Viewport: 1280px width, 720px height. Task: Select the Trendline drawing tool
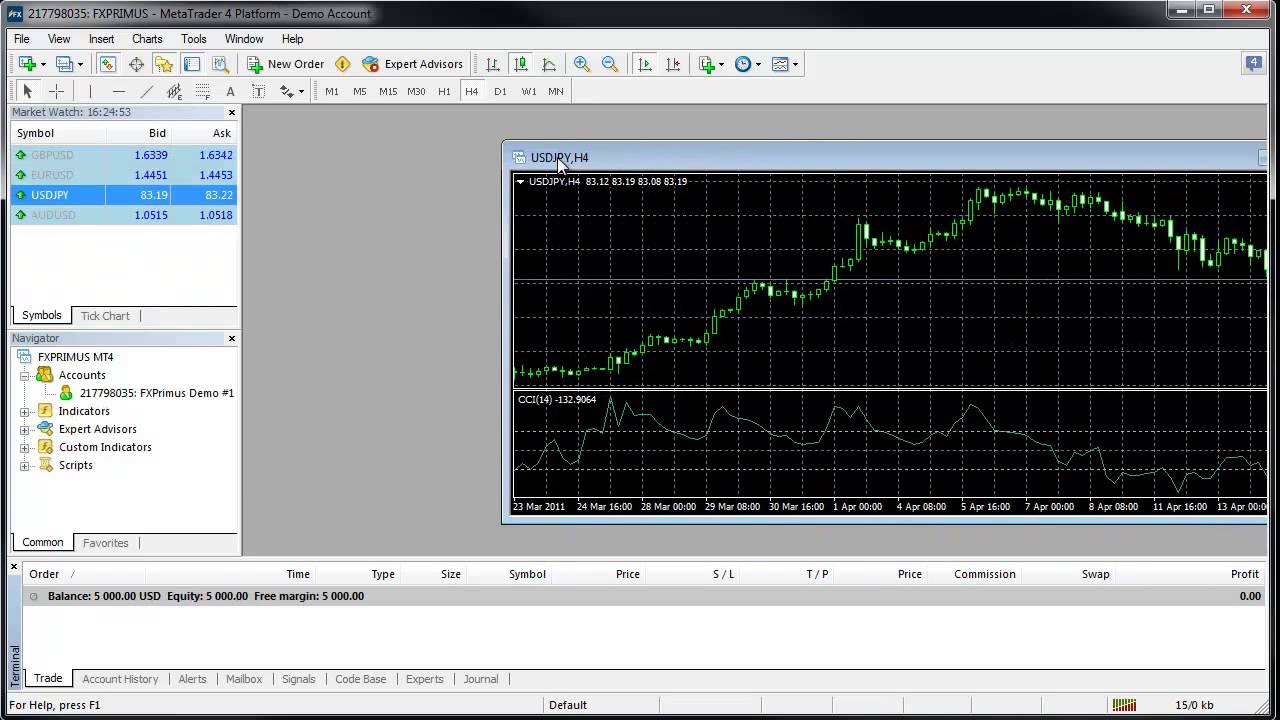[x=146, y=91]
